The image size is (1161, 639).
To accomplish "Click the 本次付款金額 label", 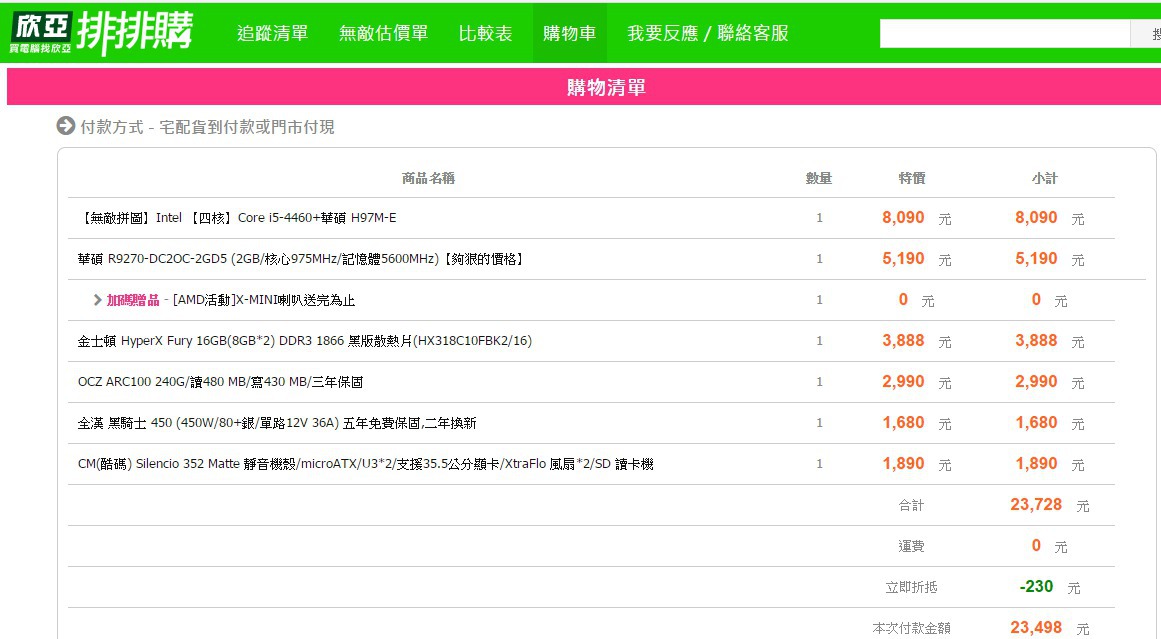I will click(x=911, y=628).
